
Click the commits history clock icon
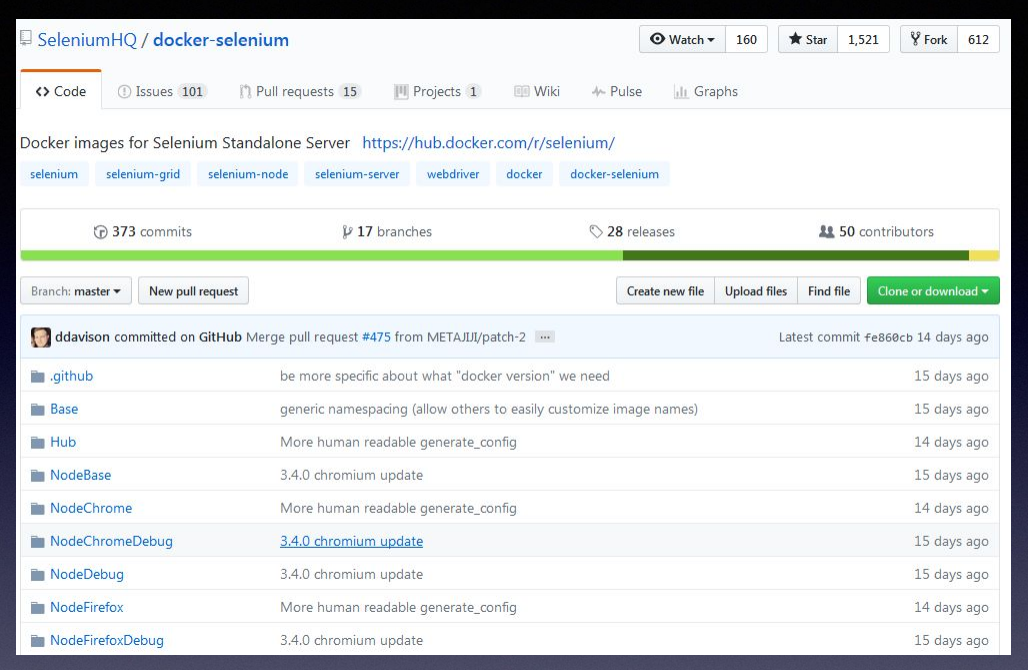[100, 231]
